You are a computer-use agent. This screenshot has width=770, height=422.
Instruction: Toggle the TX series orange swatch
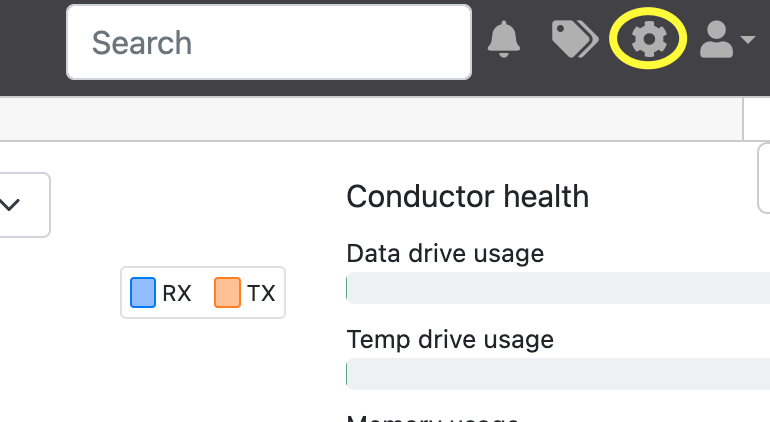(x=227, y=292)
